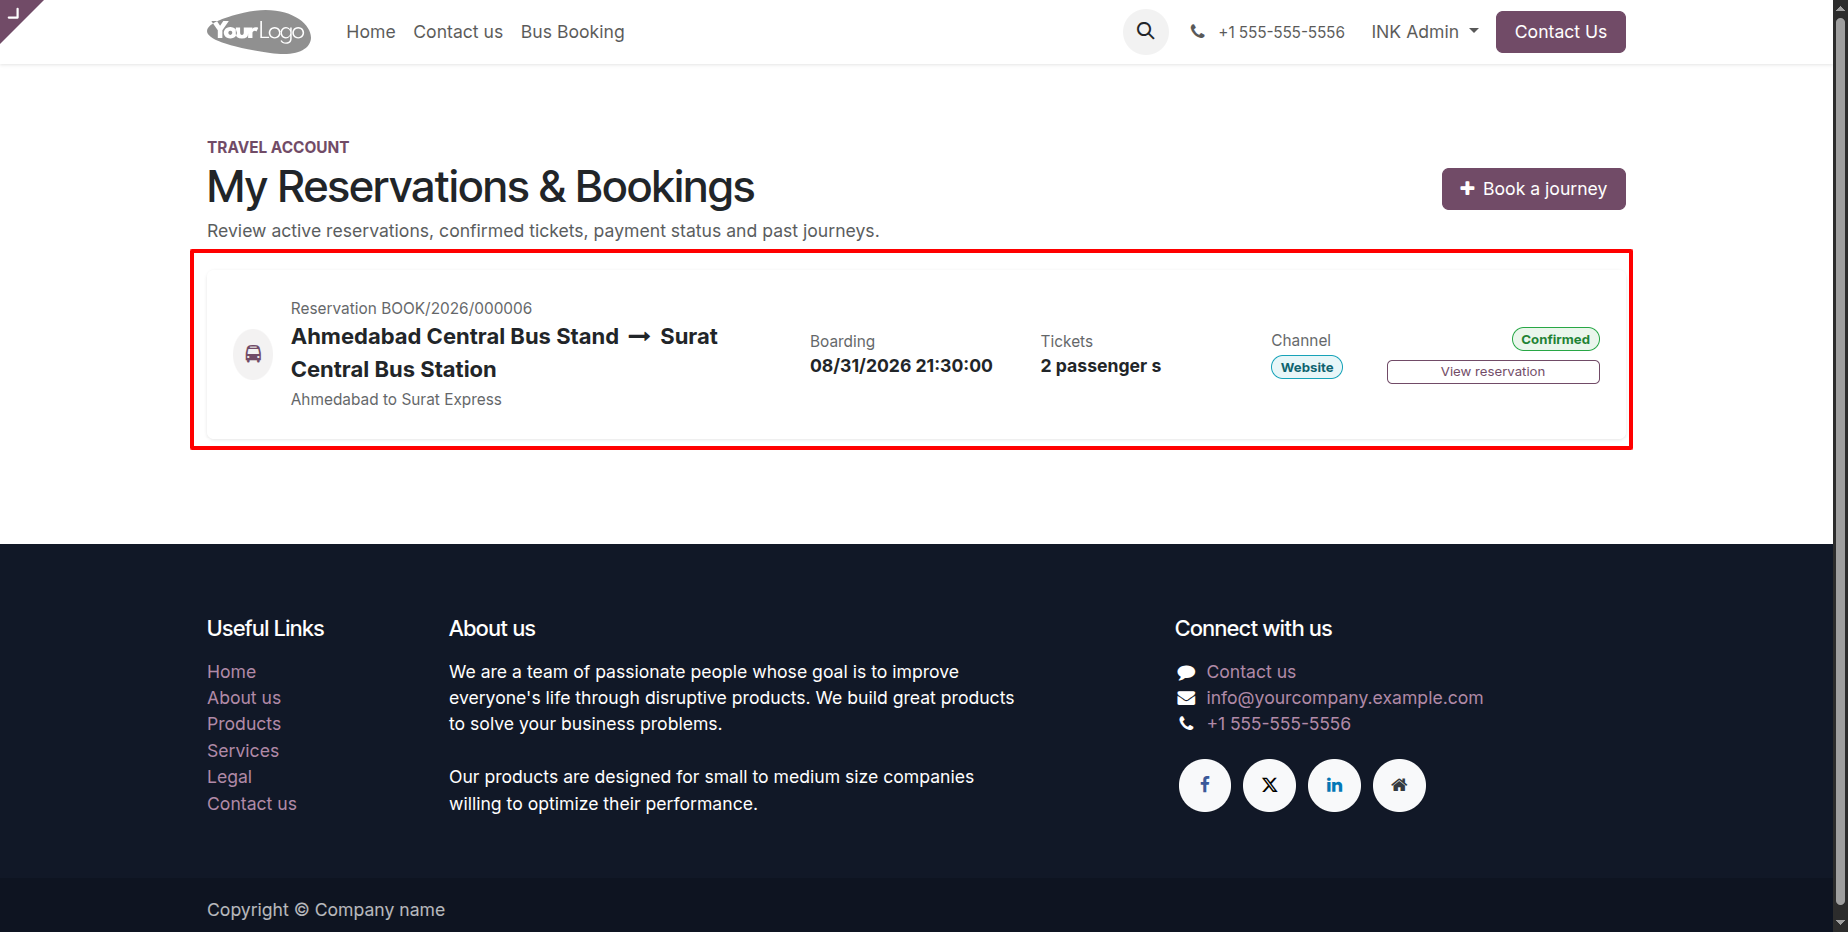Screen dimensions: 1848x932
Task: Click the footer phone icon
Action: tap(1186, 724)
